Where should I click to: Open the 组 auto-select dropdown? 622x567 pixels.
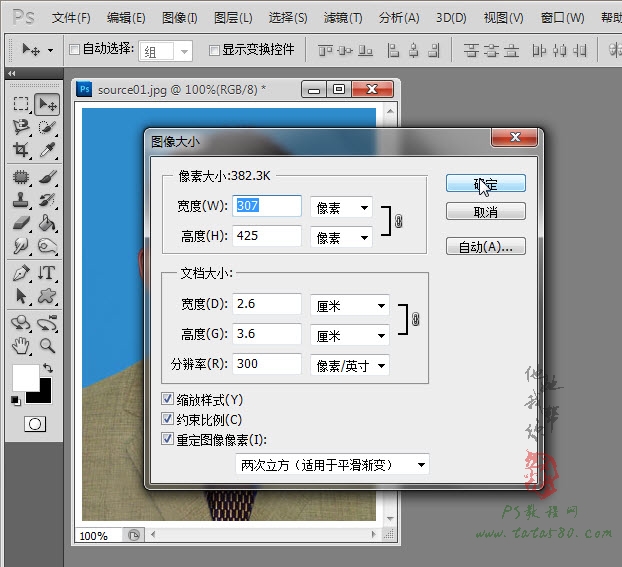(x=165, y=51)
